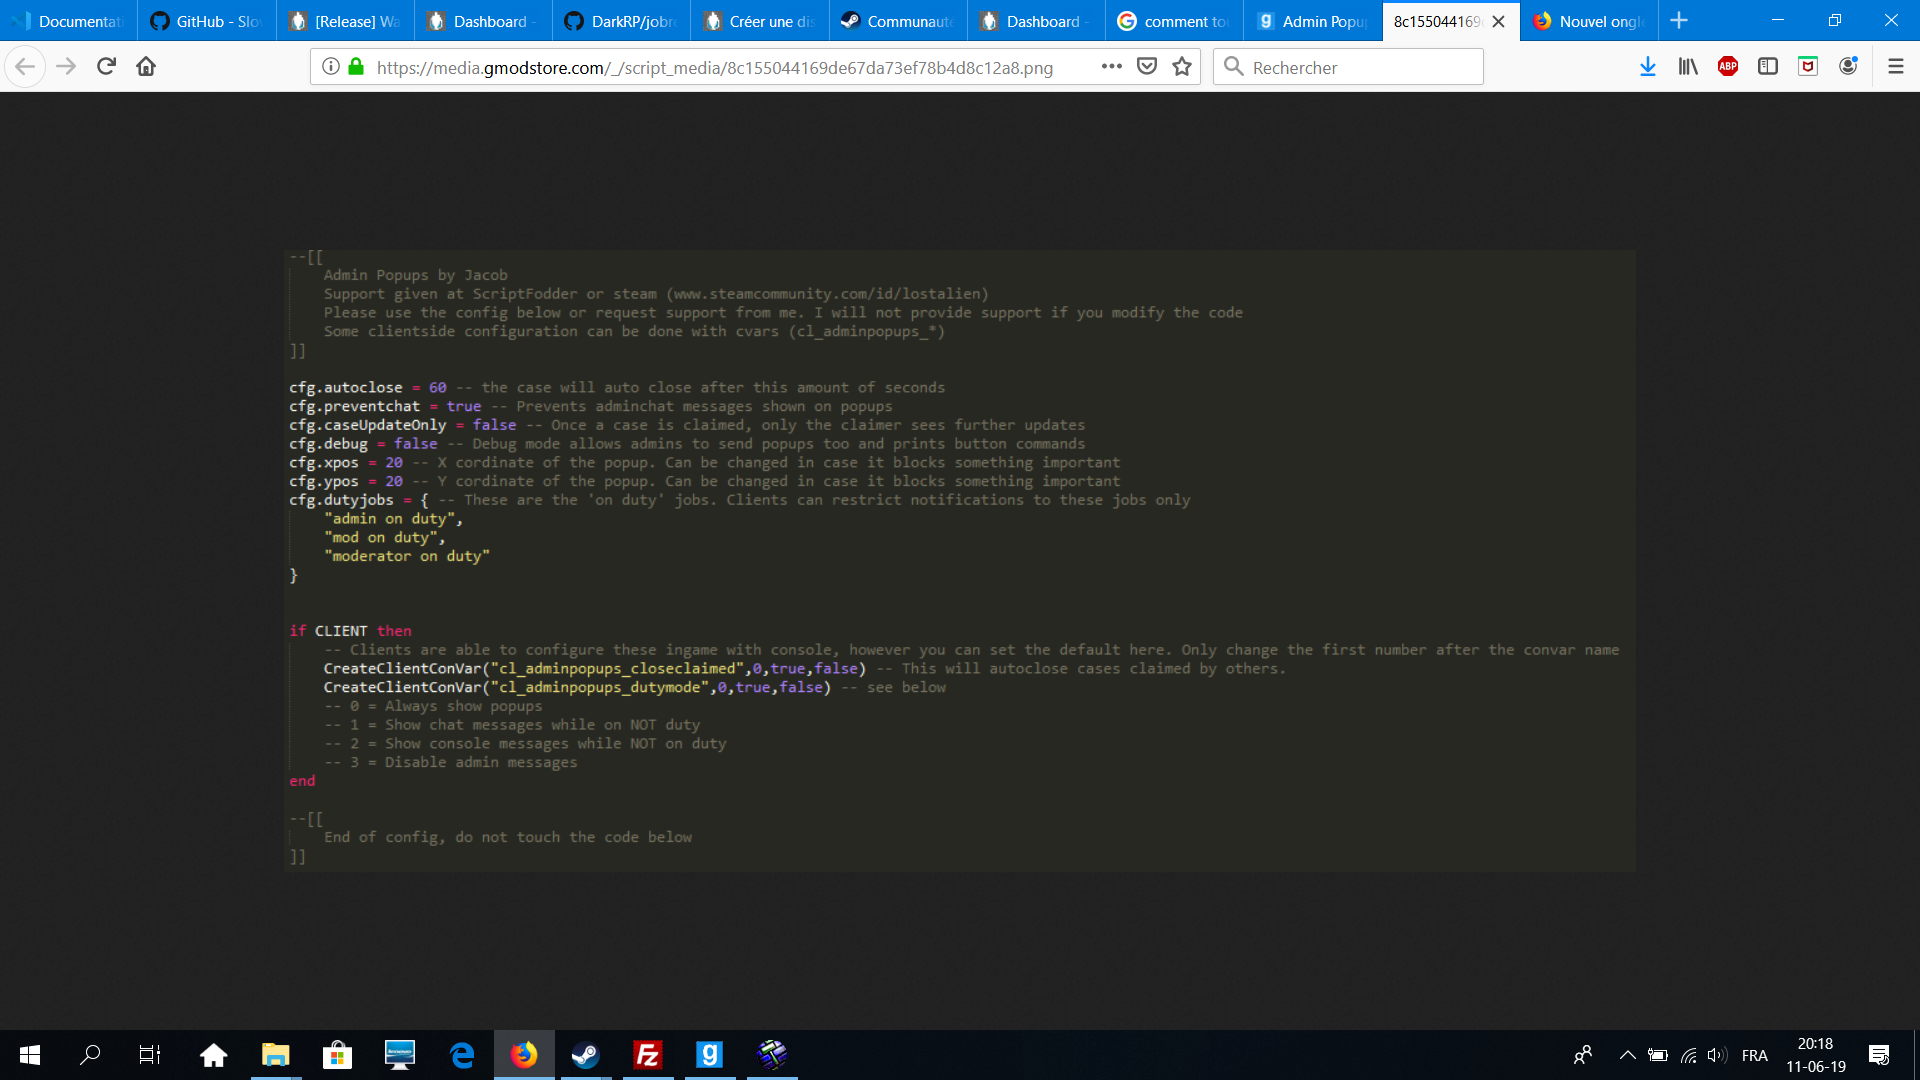Open File Explorer from taskbar

(275, 1055)
